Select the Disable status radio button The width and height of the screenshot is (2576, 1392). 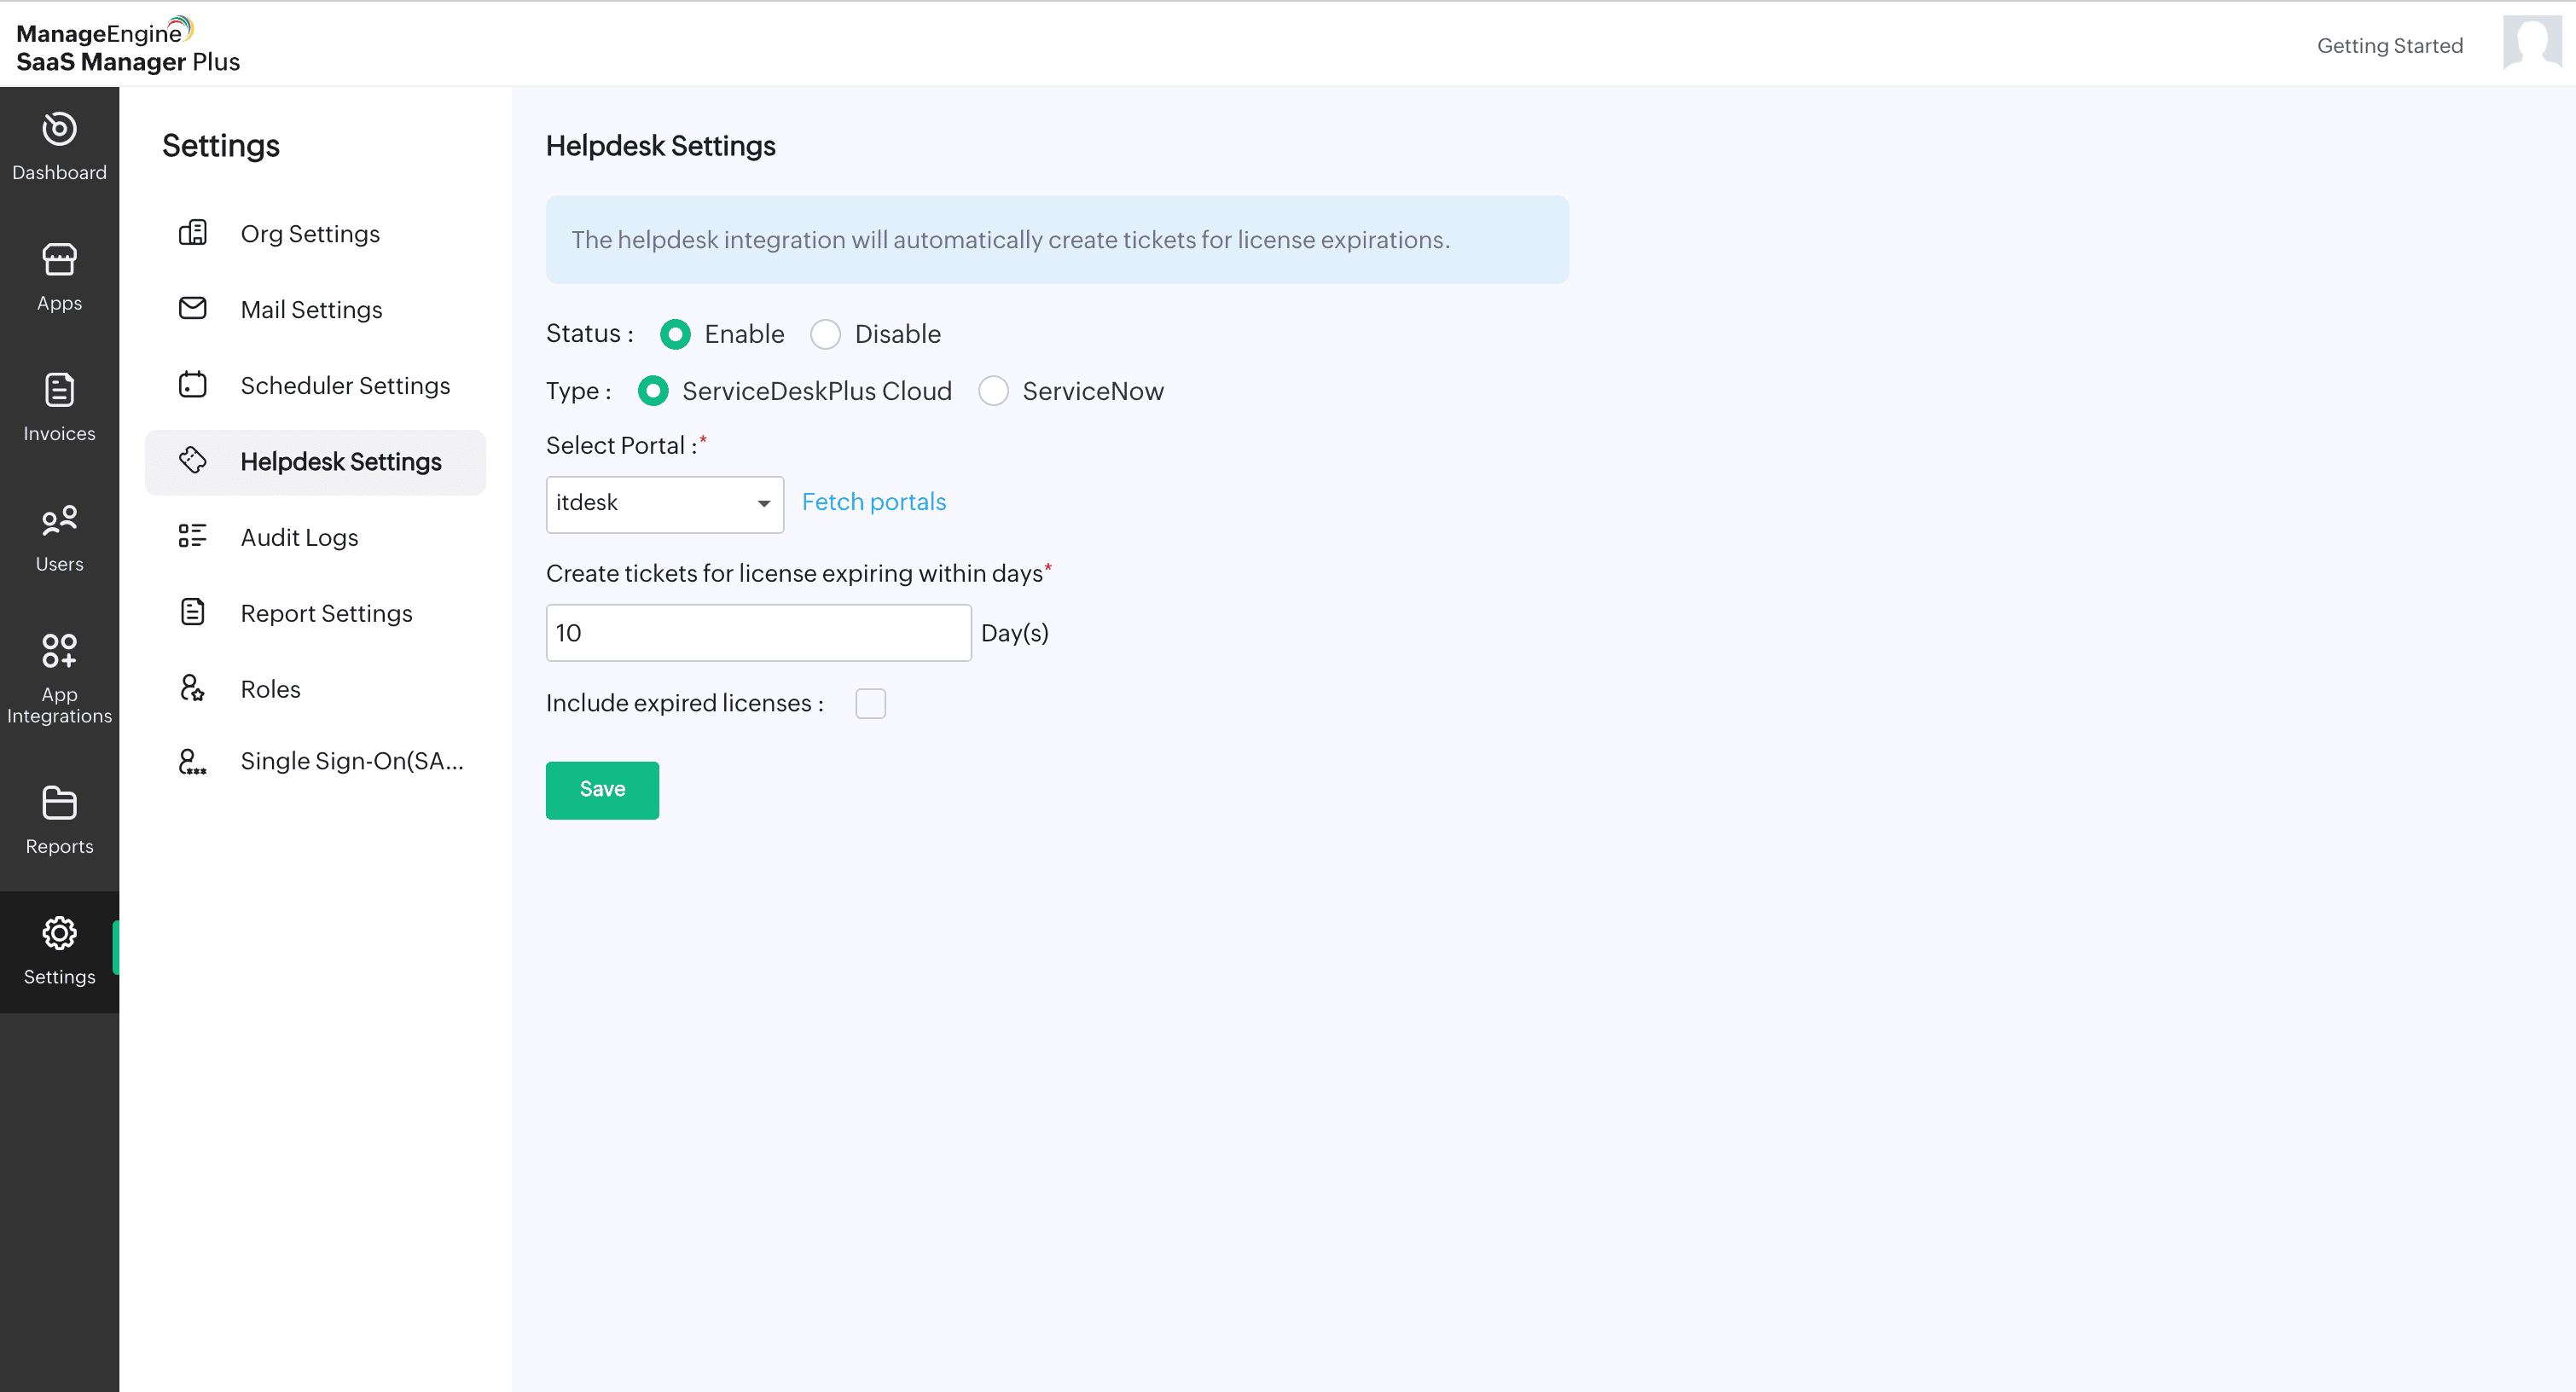pyautogui.click(x=825, y=334)
